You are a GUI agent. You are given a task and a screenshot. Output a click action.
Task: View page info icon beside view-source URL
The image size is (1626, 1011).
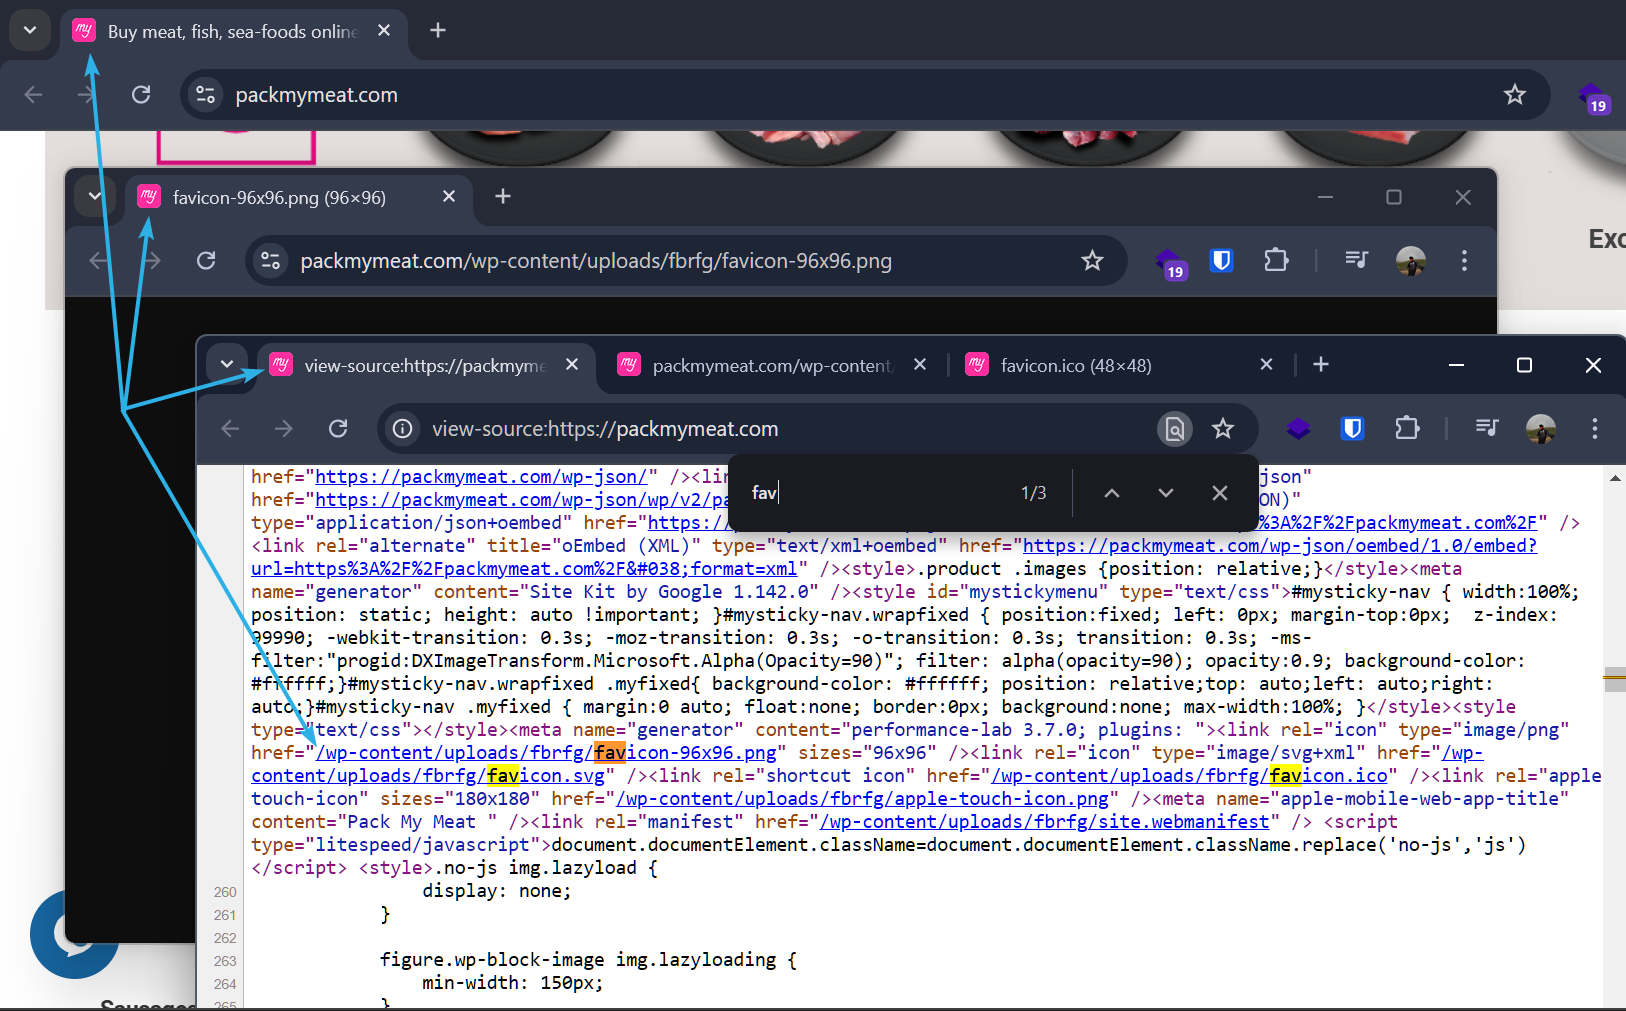pyautogui.click(x=403, y=428)
